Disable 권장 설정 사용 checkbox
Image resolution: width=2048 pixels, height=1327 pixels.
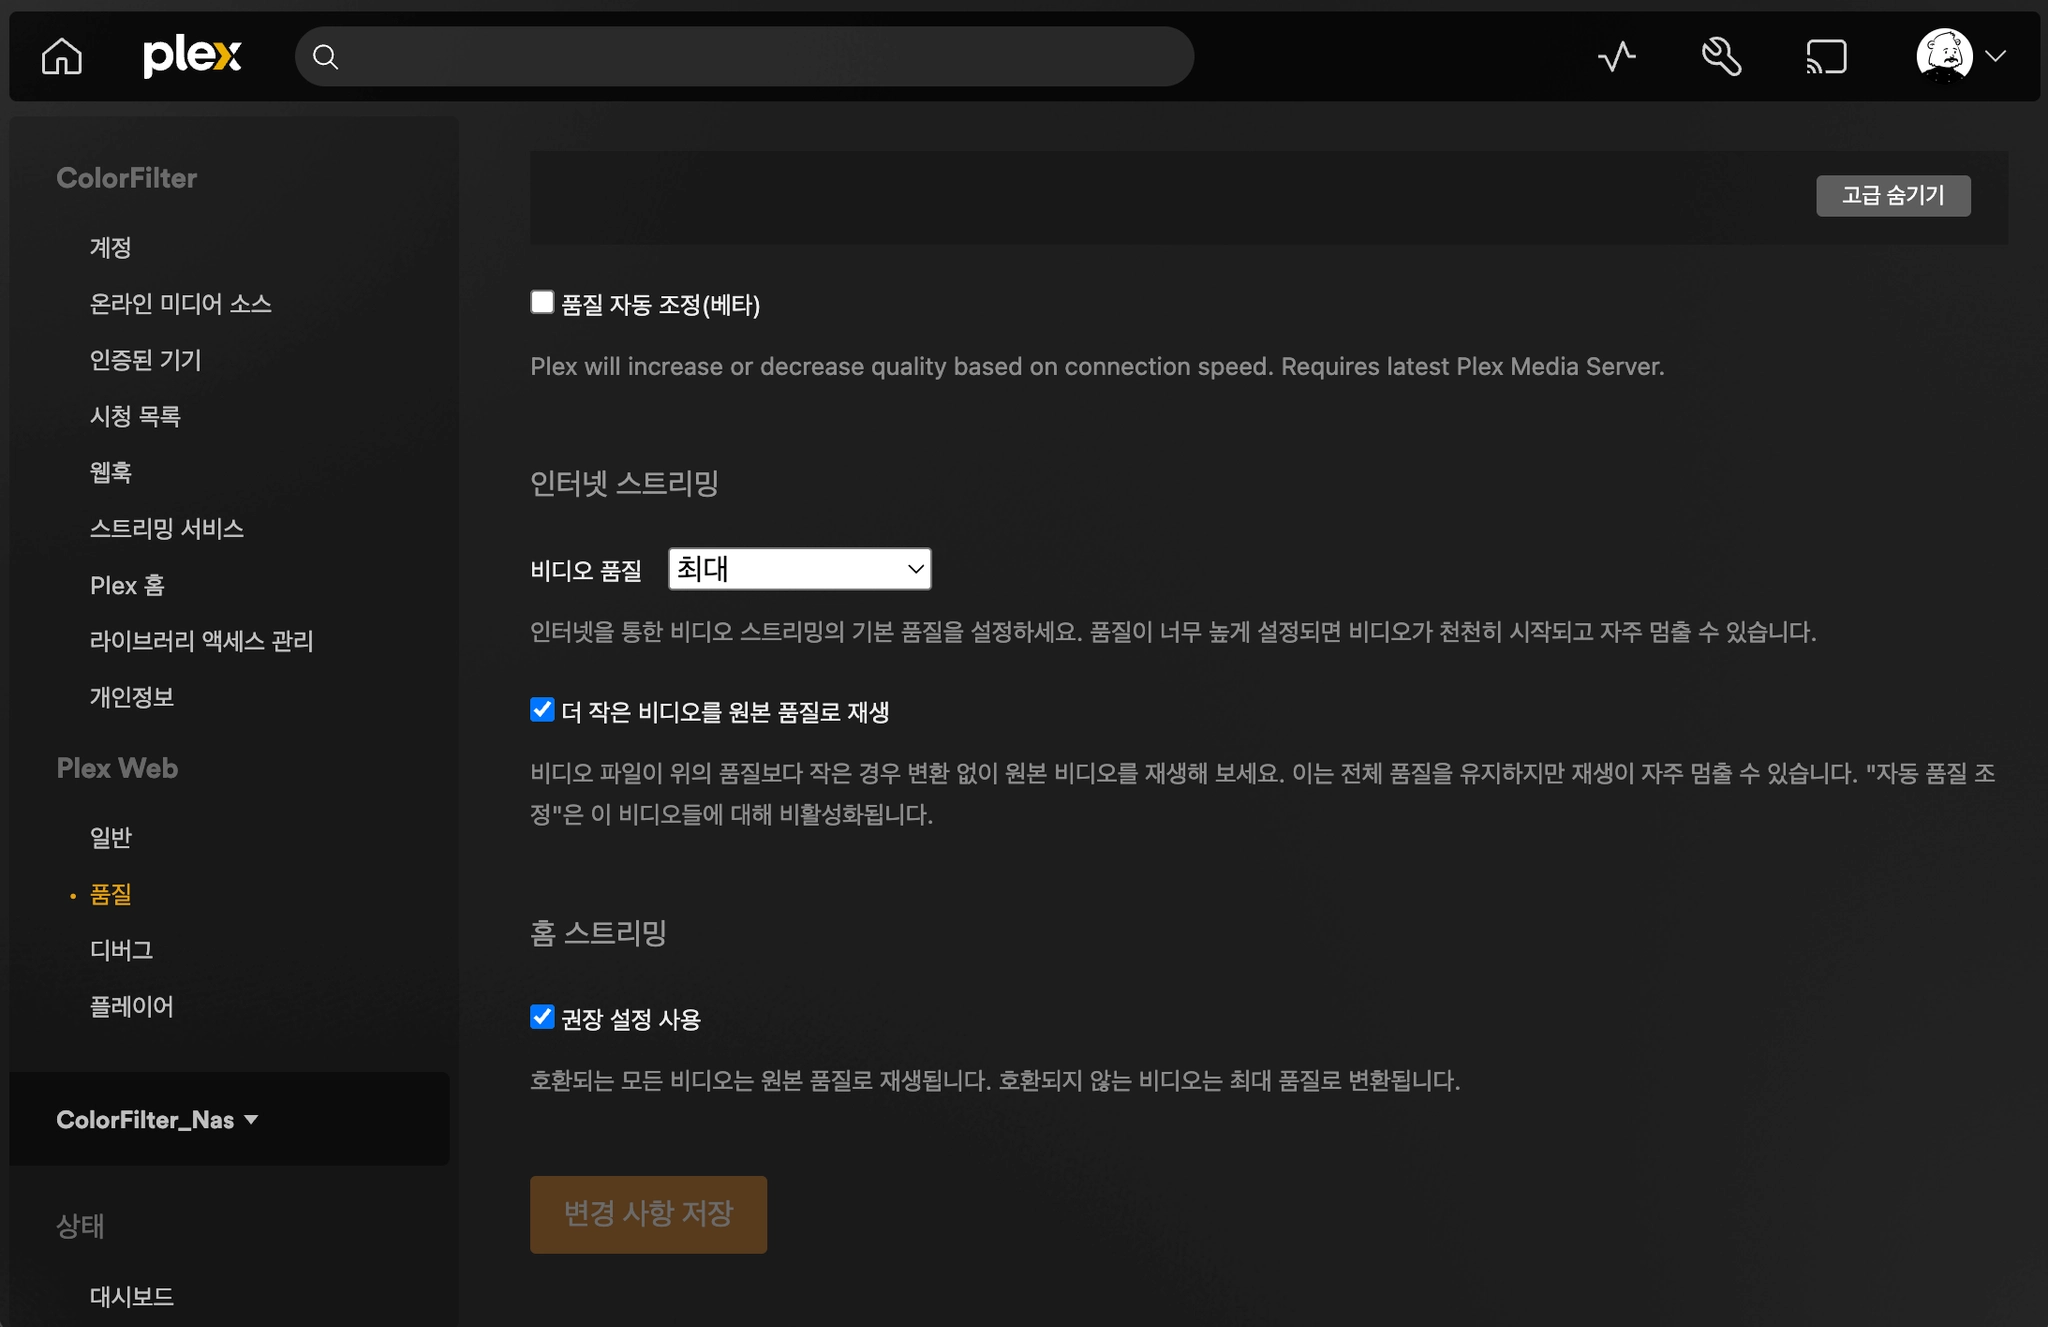[x=542, y=1017]
